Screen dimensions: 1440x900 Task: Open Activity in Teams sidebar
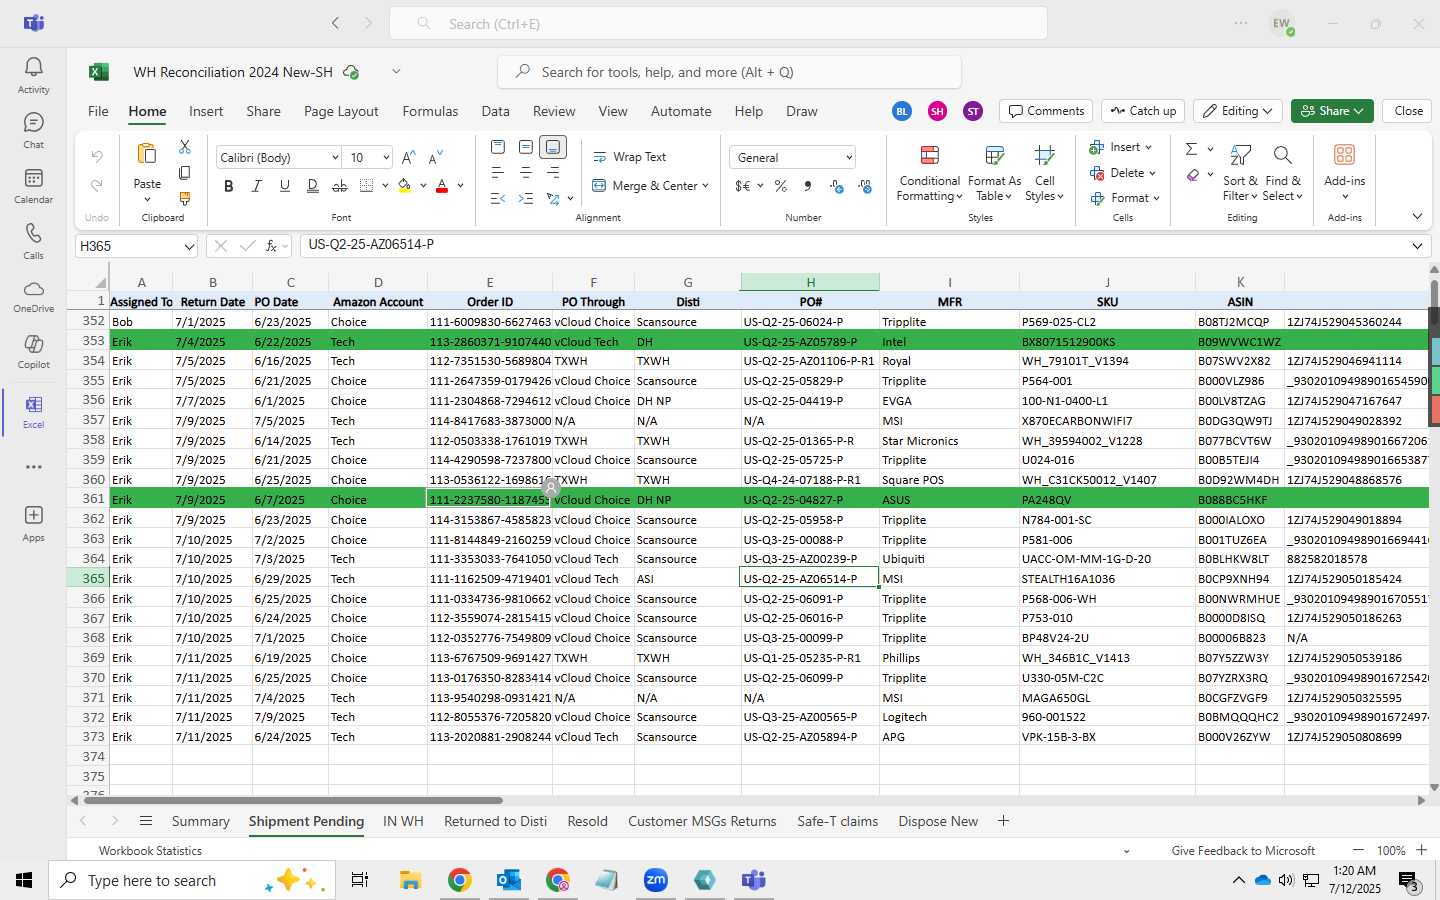(x=33, y=75)
